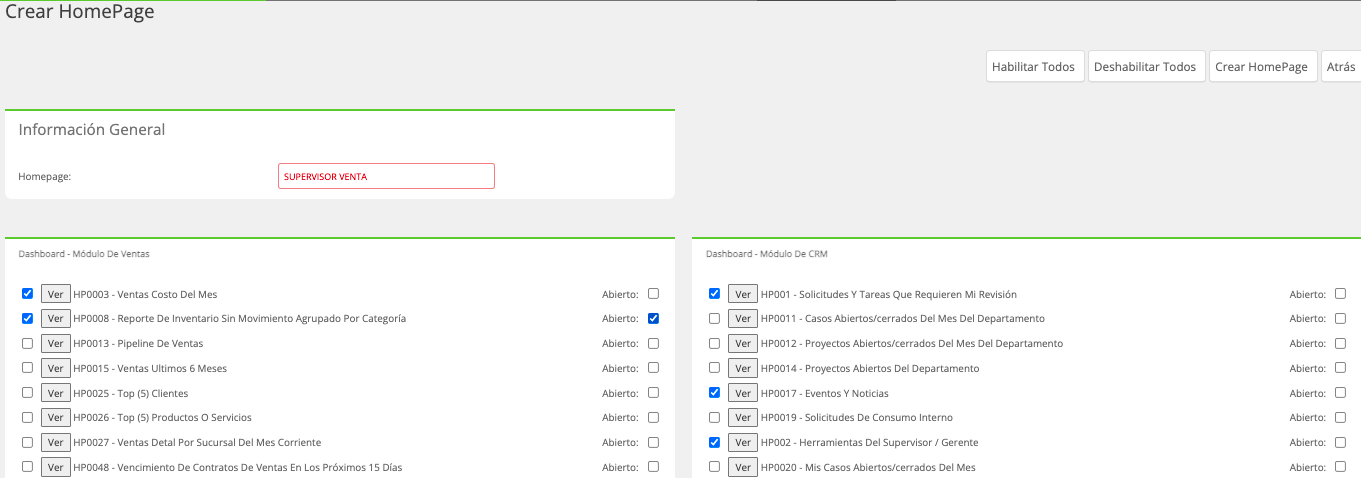Check Abierto for HP0020 Mis Casos
This screenshot has height=478, width=1361.
[1340, 466]
